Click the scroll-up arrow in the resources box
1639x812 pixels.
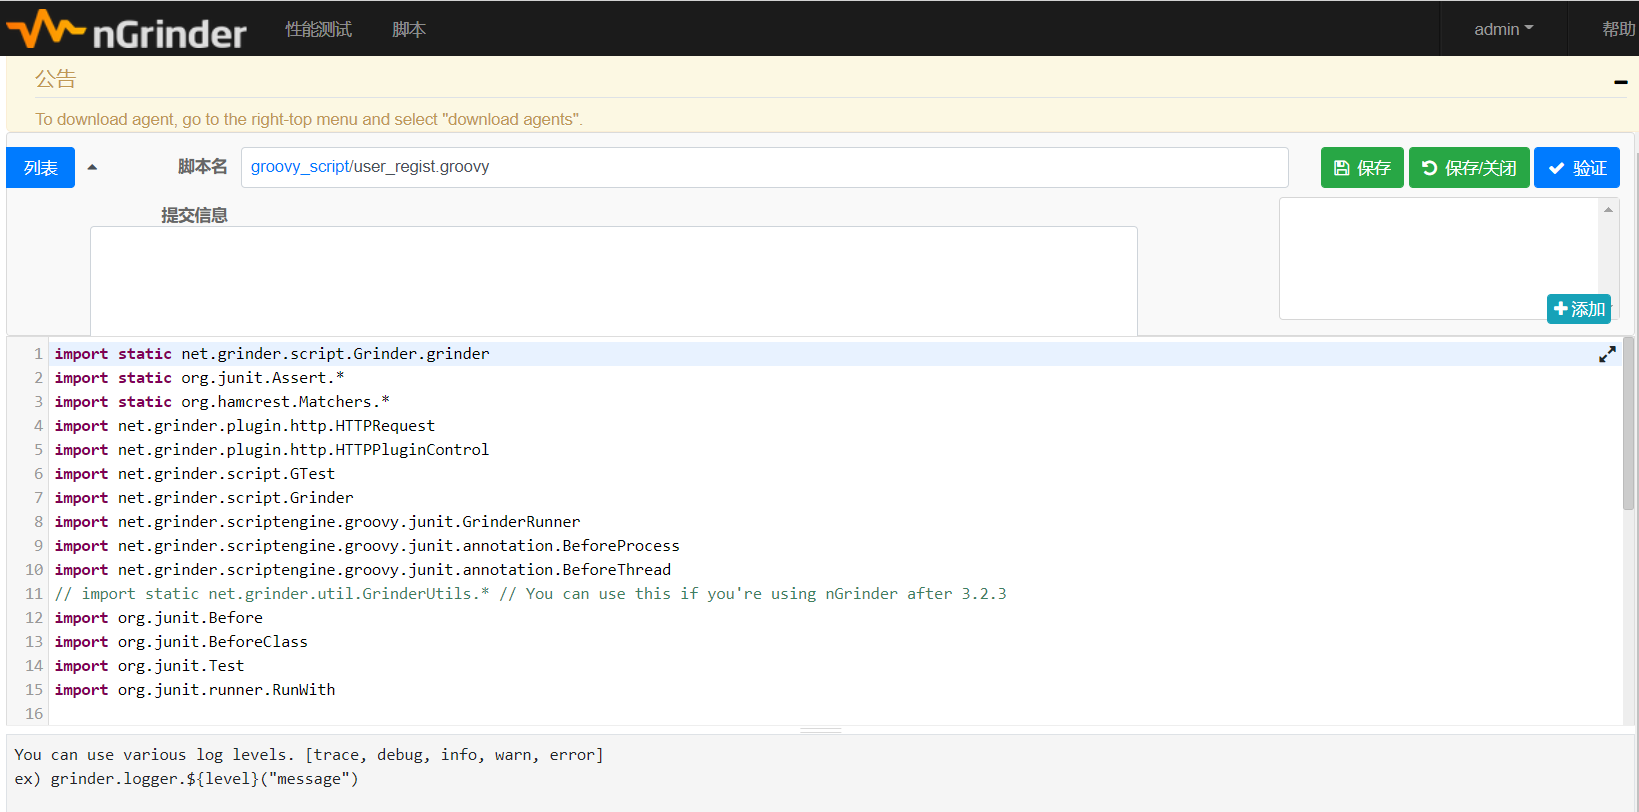pos(1608,209)
